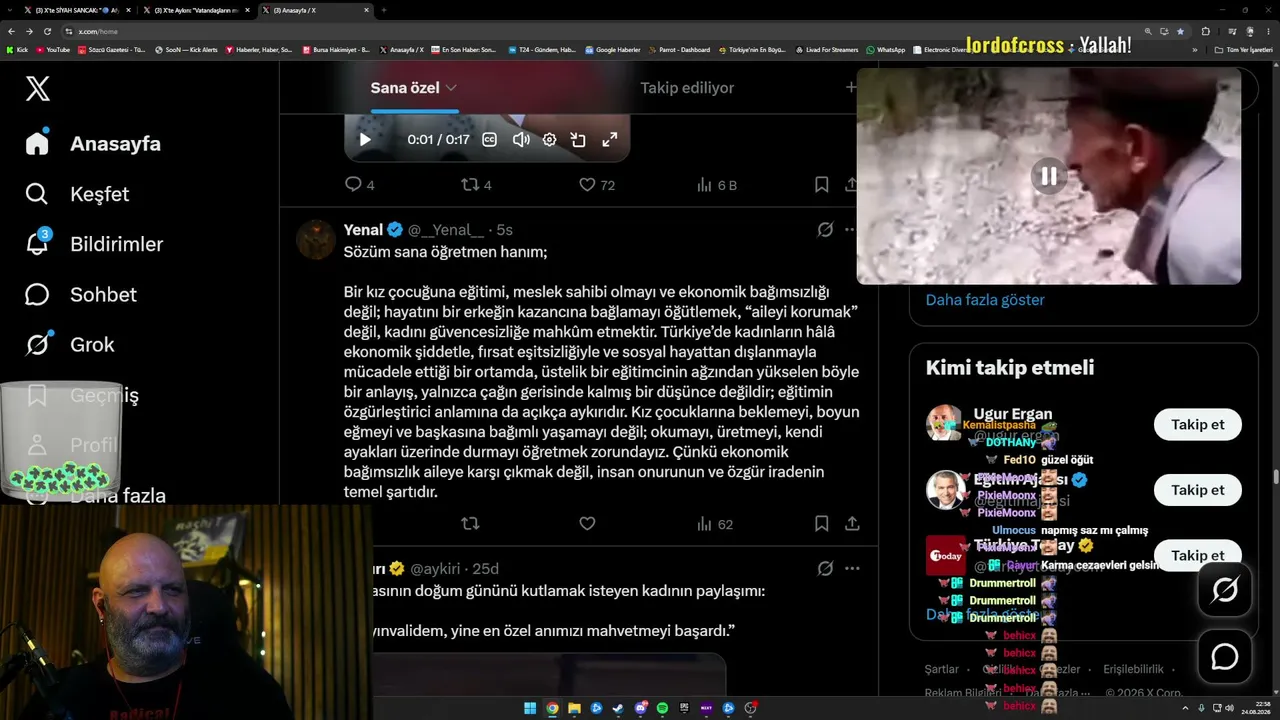Screen dimensions: 1280x720
Task: Open Spotify from the taskbar
Action: 662,708
